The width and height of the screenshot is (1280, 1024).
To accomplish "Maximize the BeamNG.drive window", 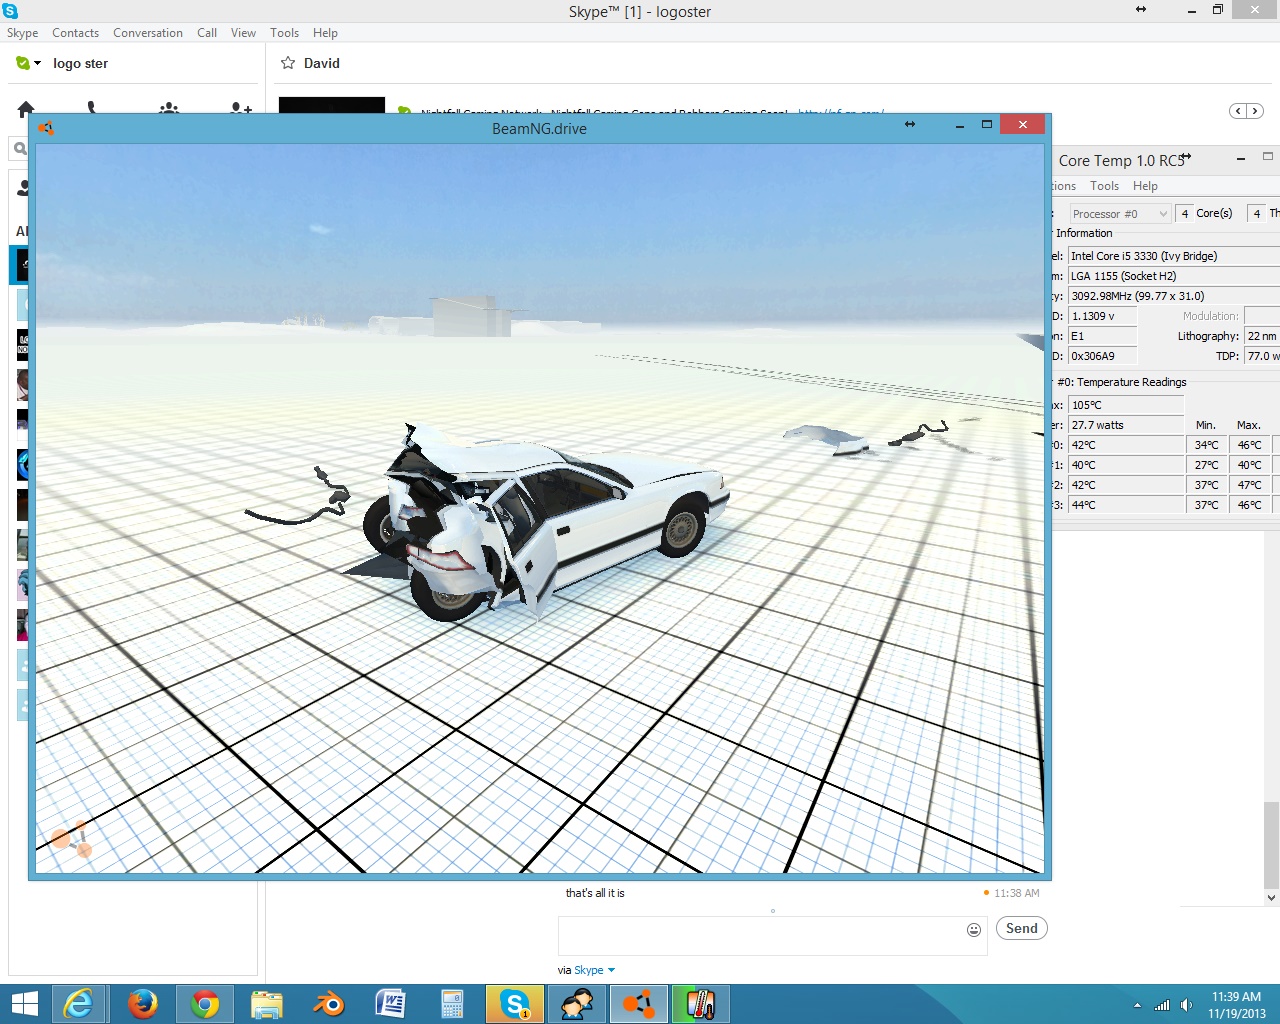I will [x=987, y=125].
